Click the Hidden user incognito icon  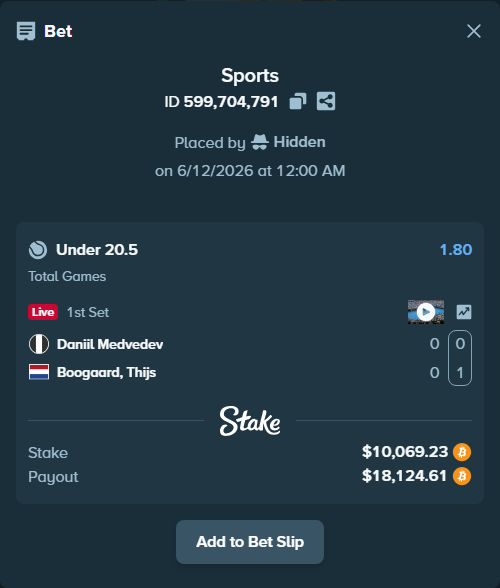tap(260, 142)
